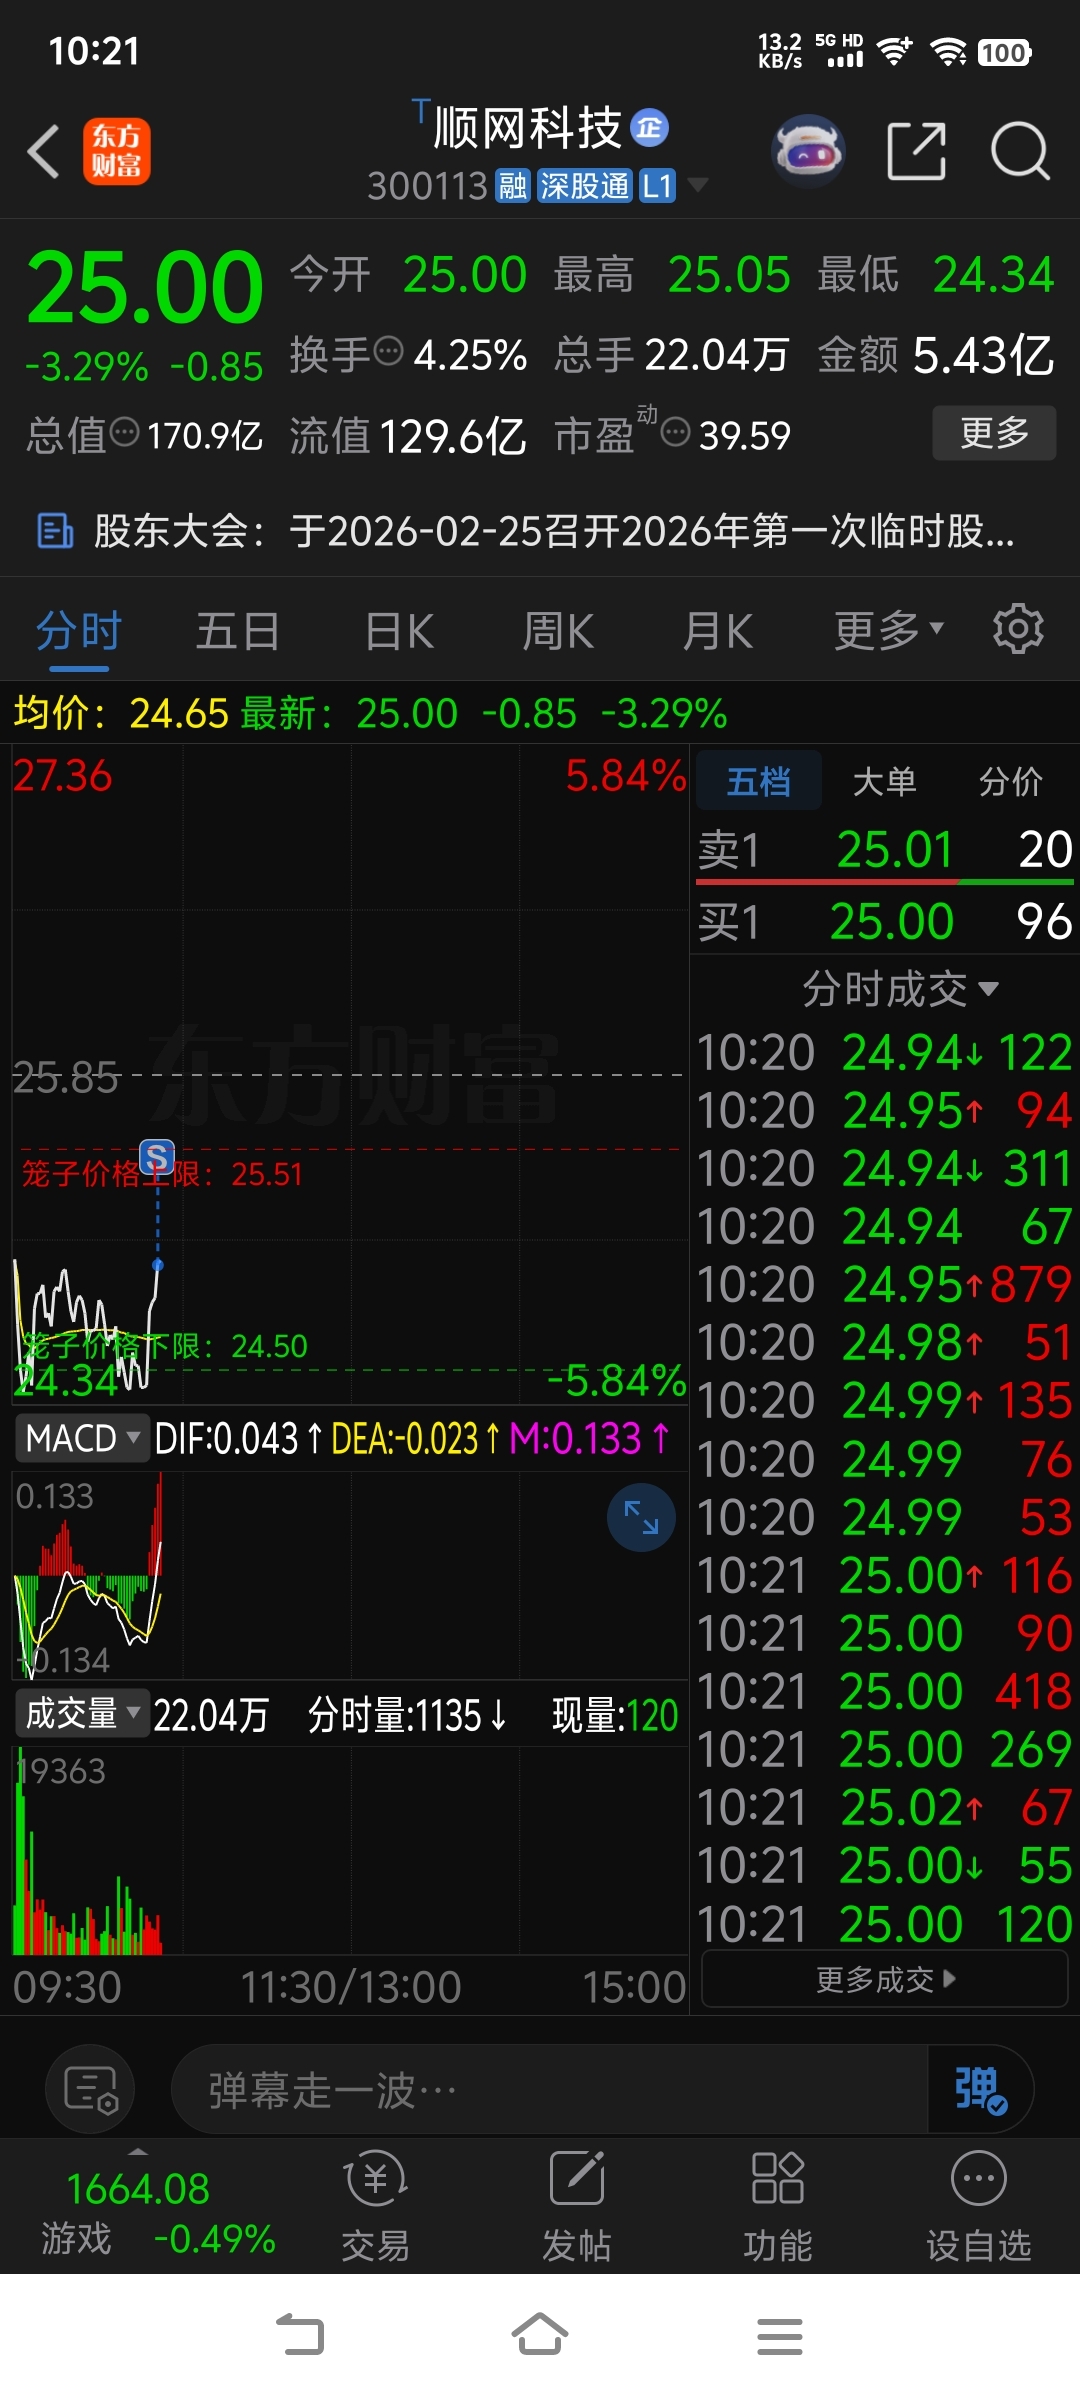Tap the 分时量:1135 value

coord(407,1715)
